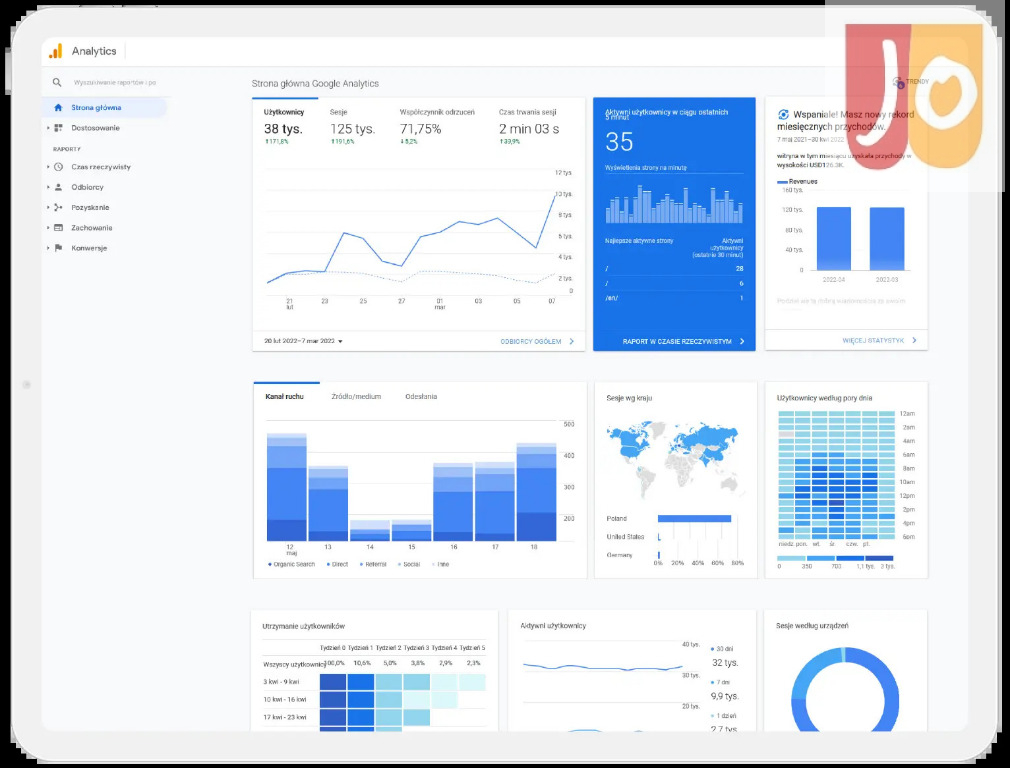Click the Revenues legend marker

782,182
